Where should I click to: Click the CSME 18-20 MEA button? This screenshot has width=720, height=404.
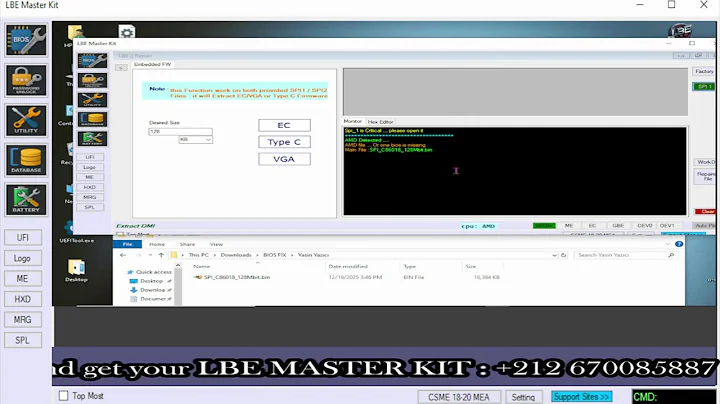(459, 397)
